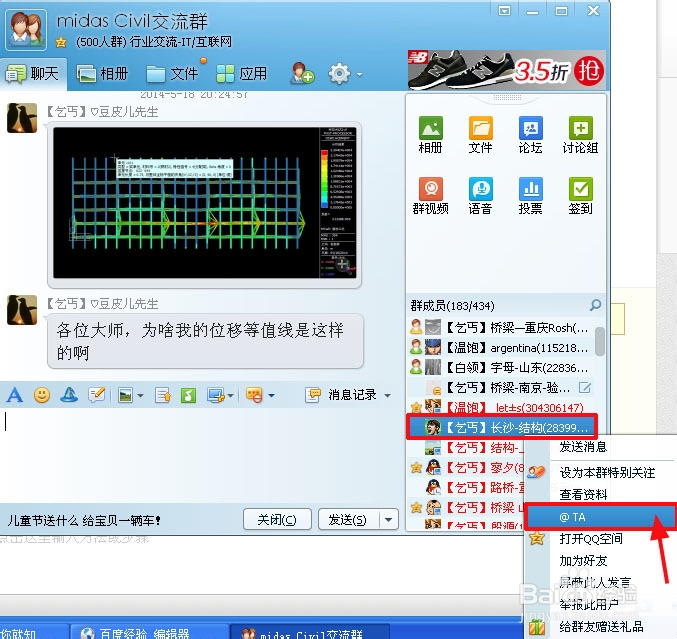Expand screenshot options dropdown arrow
Image resolution: width=677 pixels, height=639 pixels.
tap(230, 395)
